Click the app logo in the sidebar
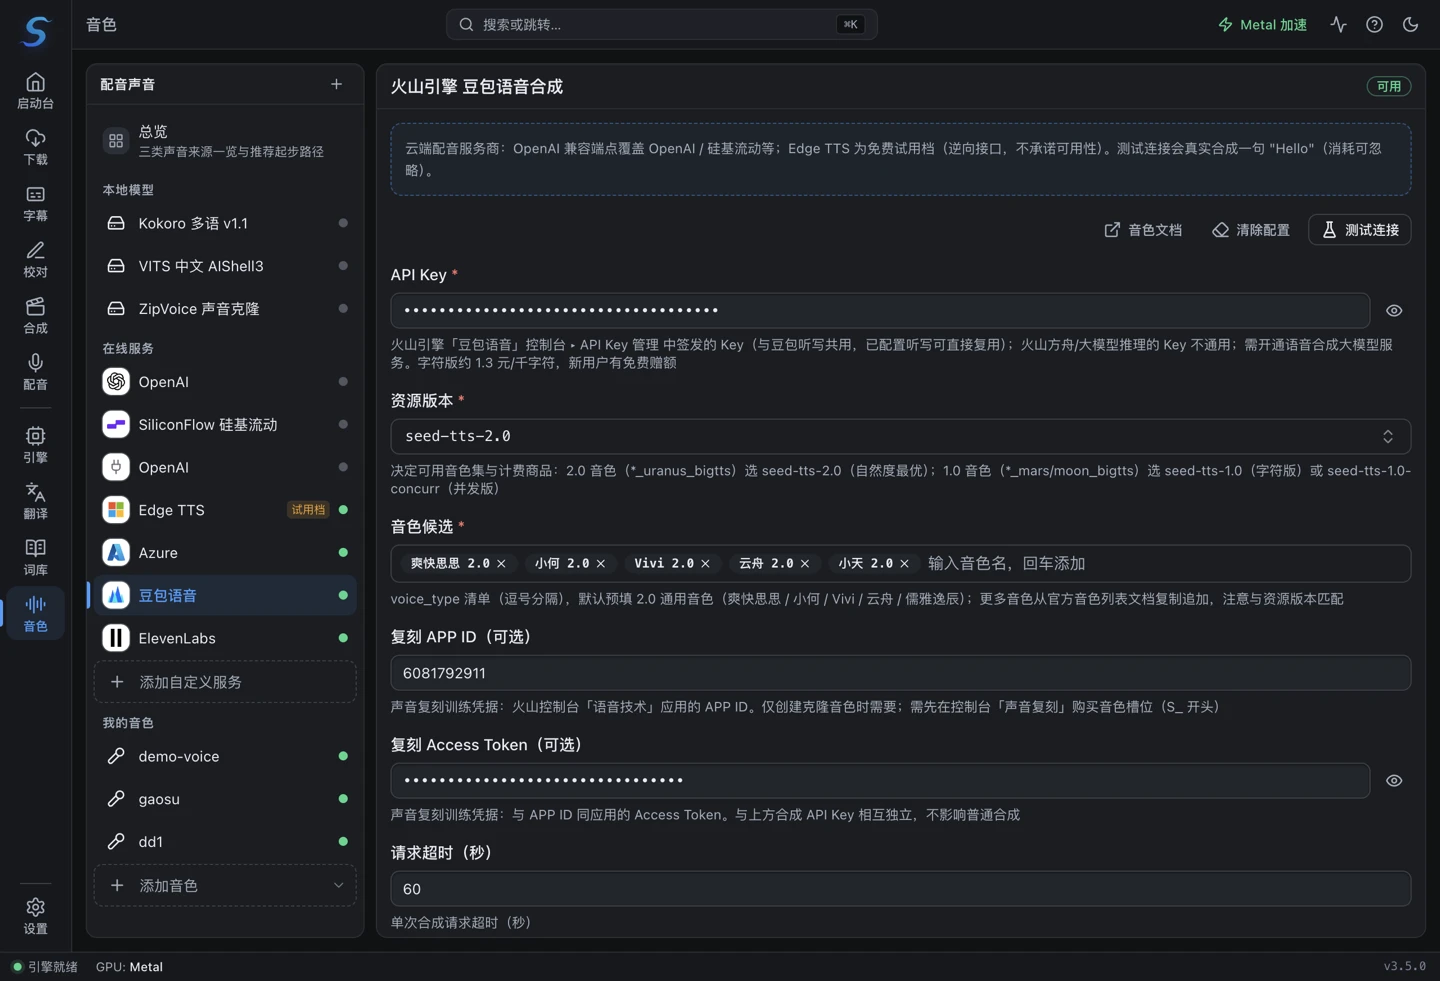The width and height of the screenshot is (1440, 981). tap(36, 32)
